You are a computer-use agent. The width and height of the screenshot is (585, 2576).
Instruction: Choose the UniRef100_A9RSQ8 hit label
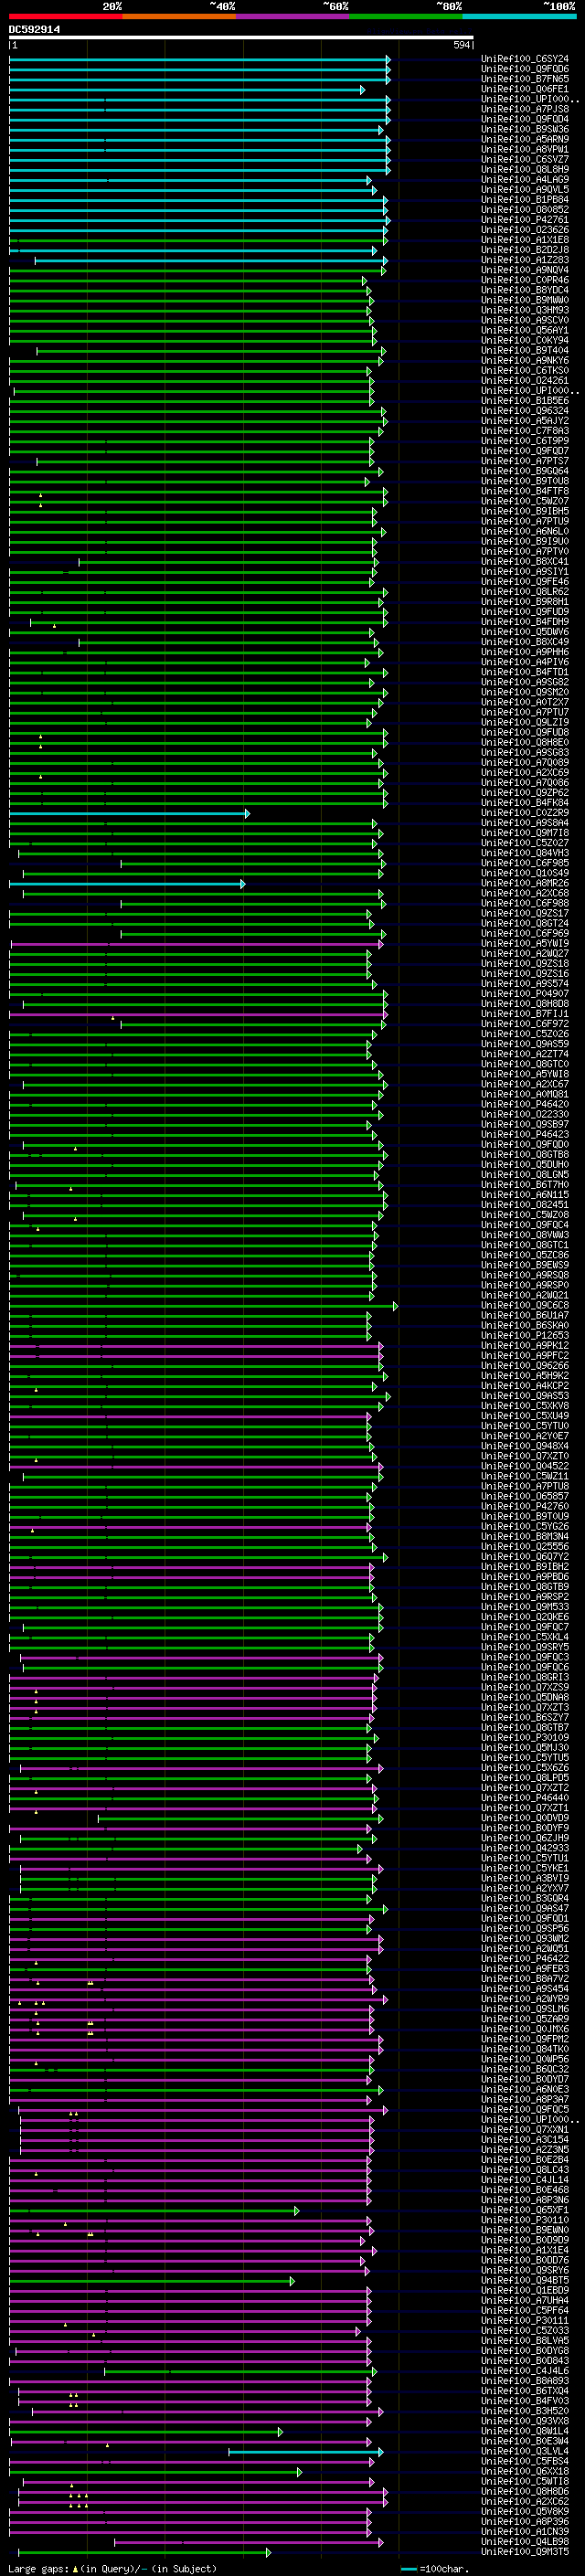tap(525, 1276)
